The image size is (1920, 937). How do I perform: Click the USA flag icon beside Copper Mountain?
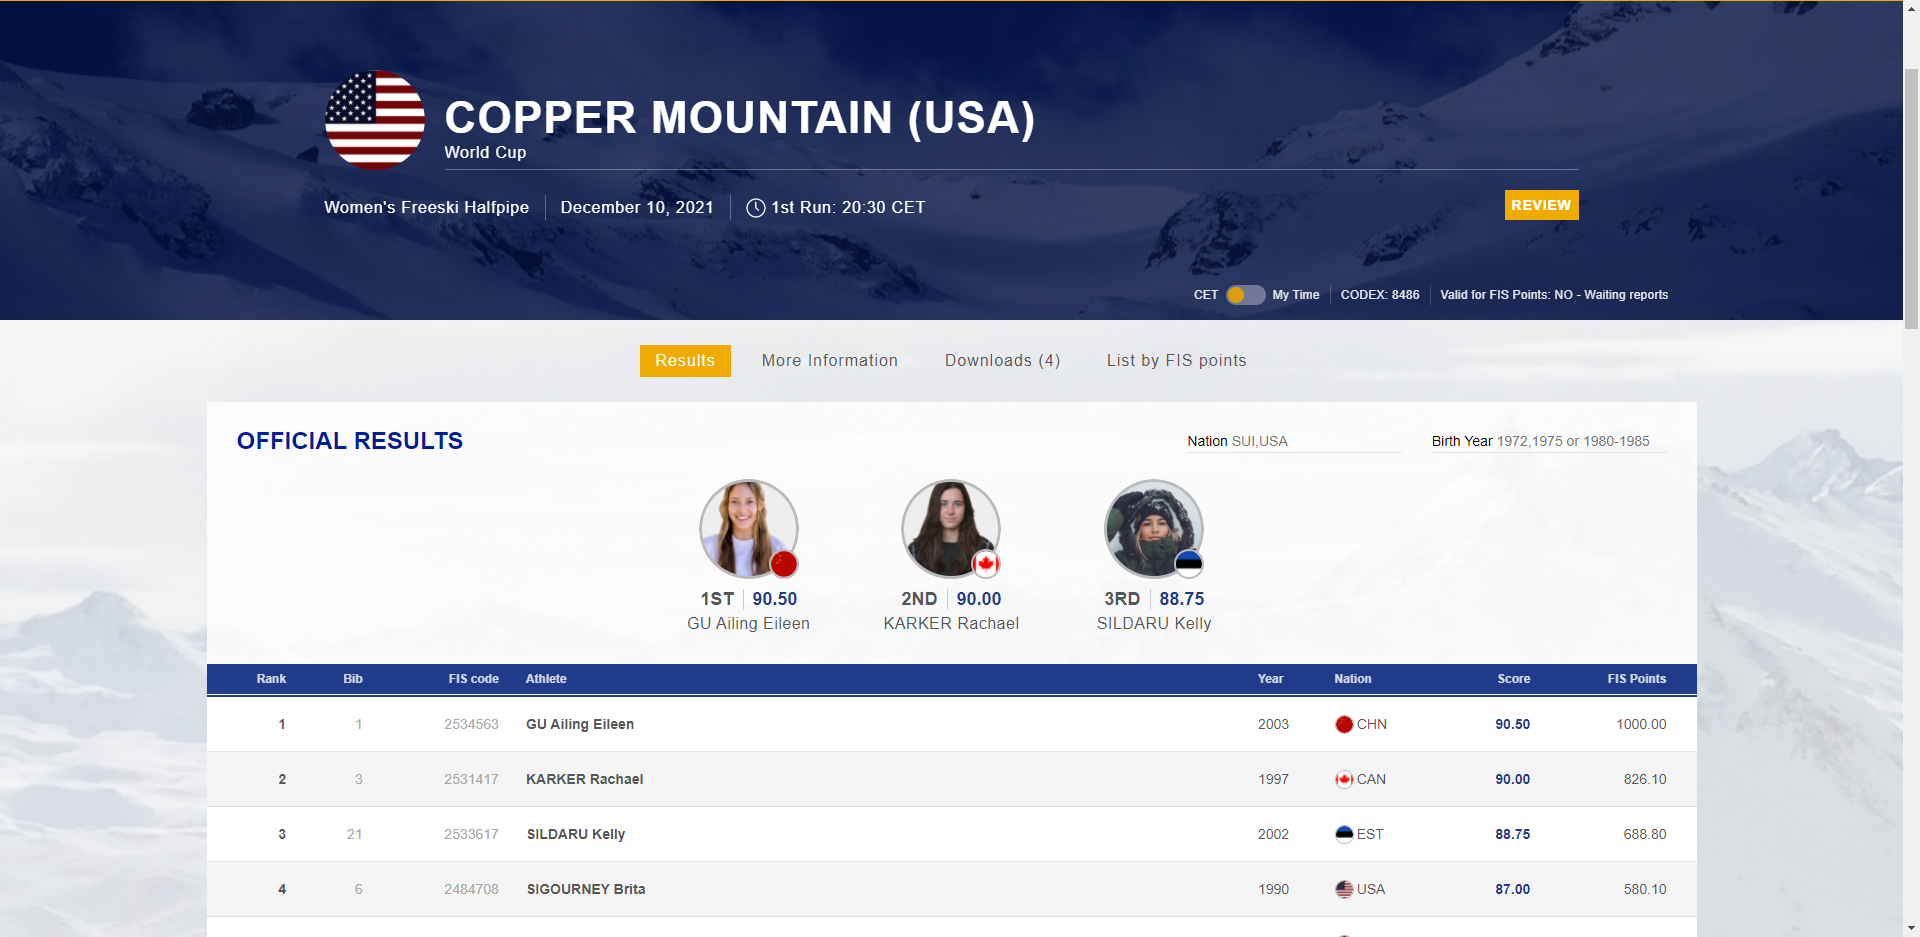375,120
